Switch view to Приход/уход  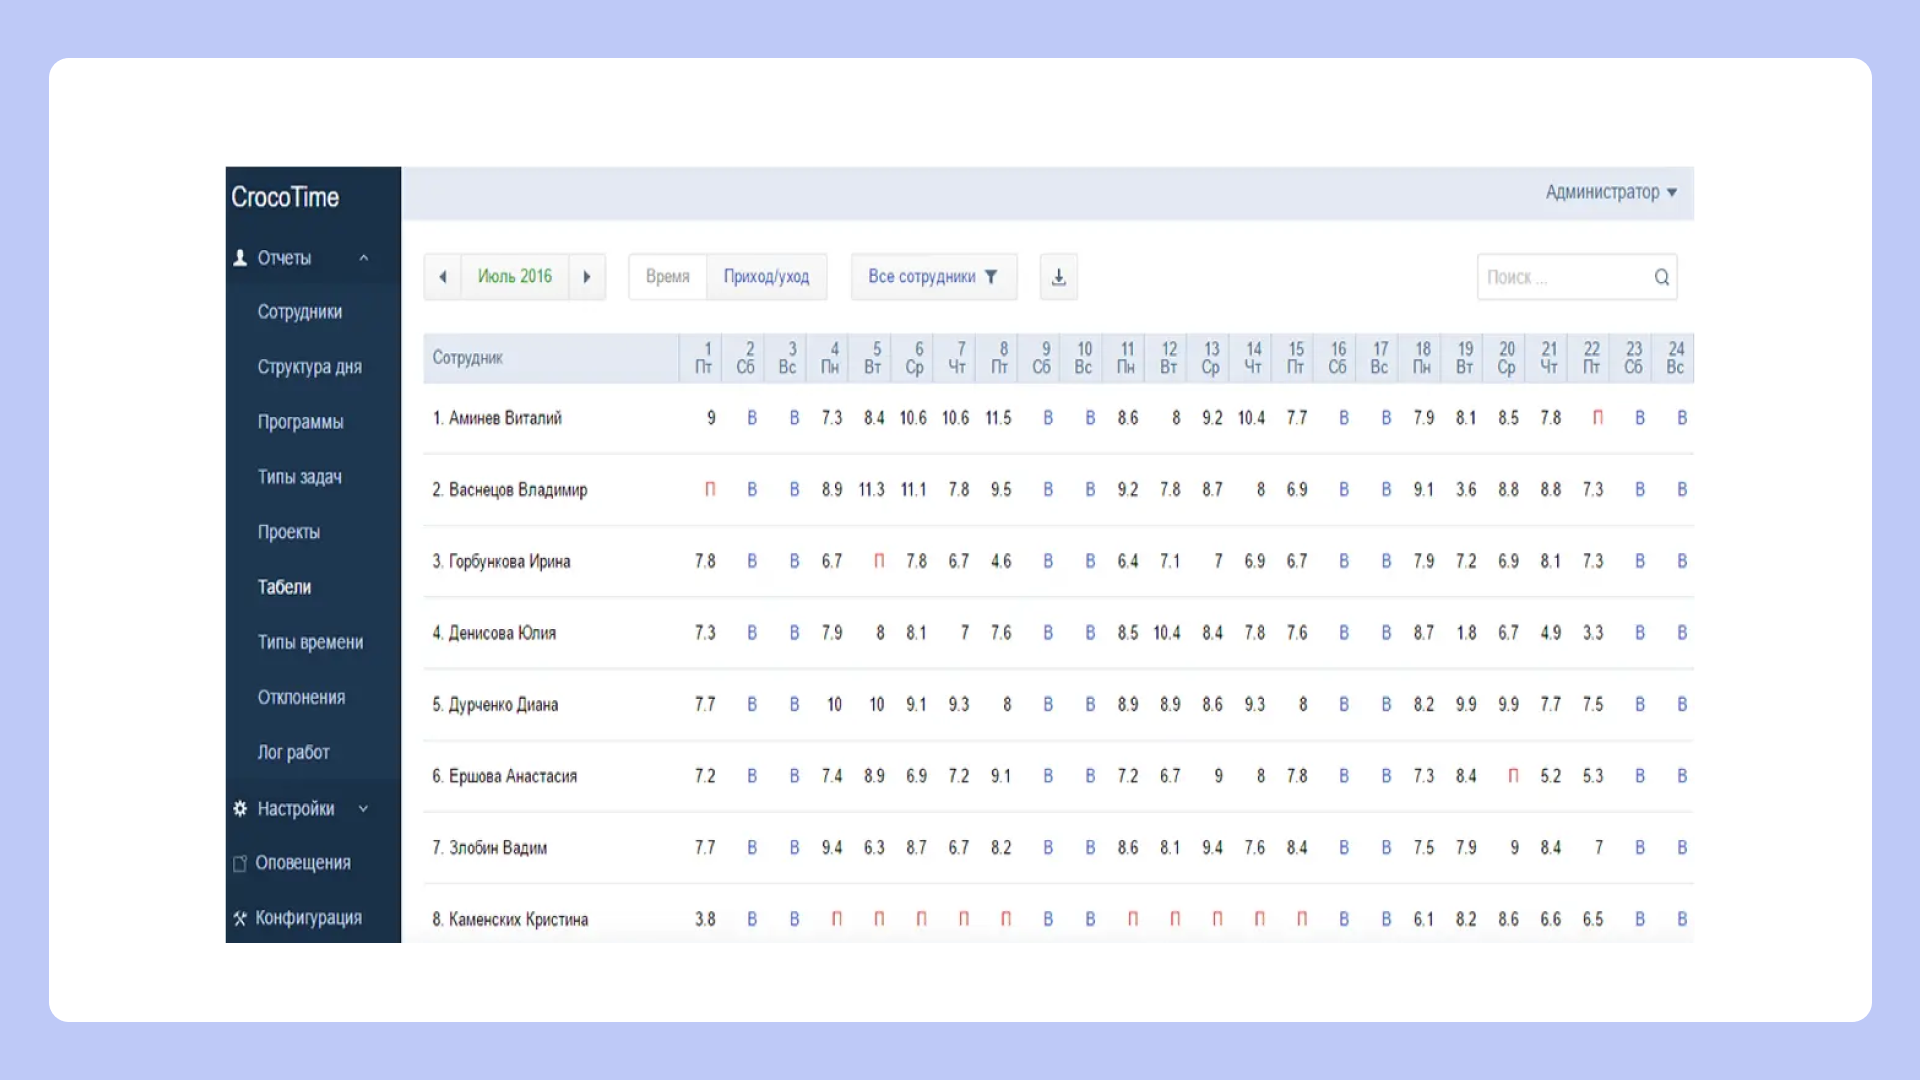tap(766, 277)
